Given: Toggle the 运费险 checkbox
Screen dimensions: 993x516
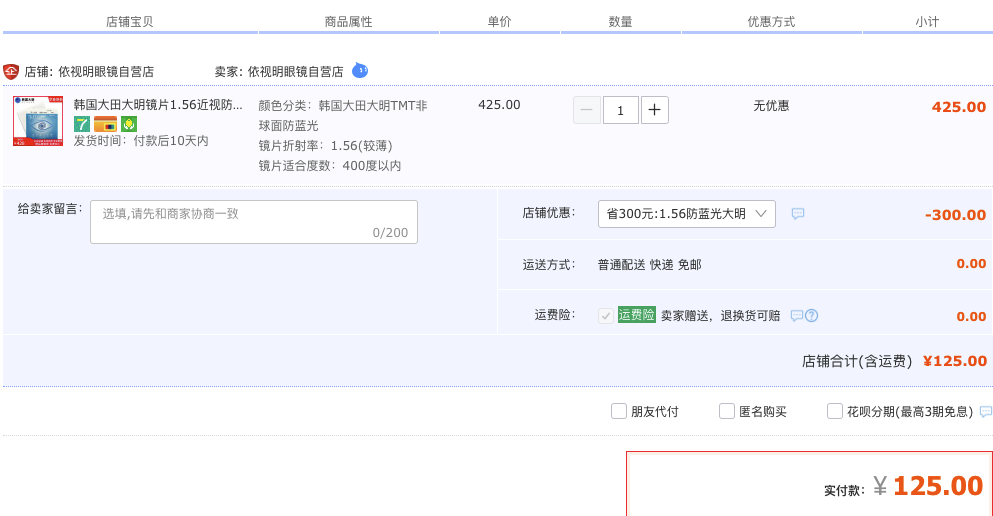Looking at the screenshot, I should coord(606,315).
